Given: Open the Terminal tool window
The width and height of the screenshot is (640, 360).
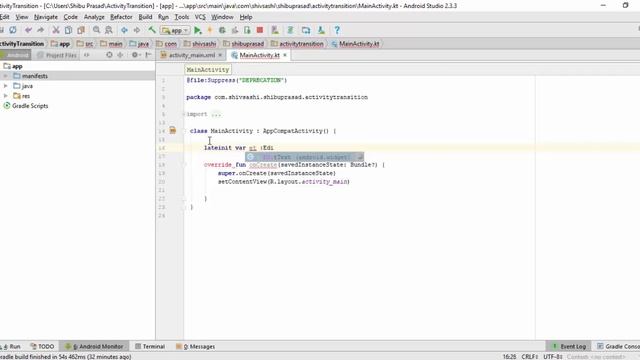Looking at the screenshot, I should coord(150,347).
